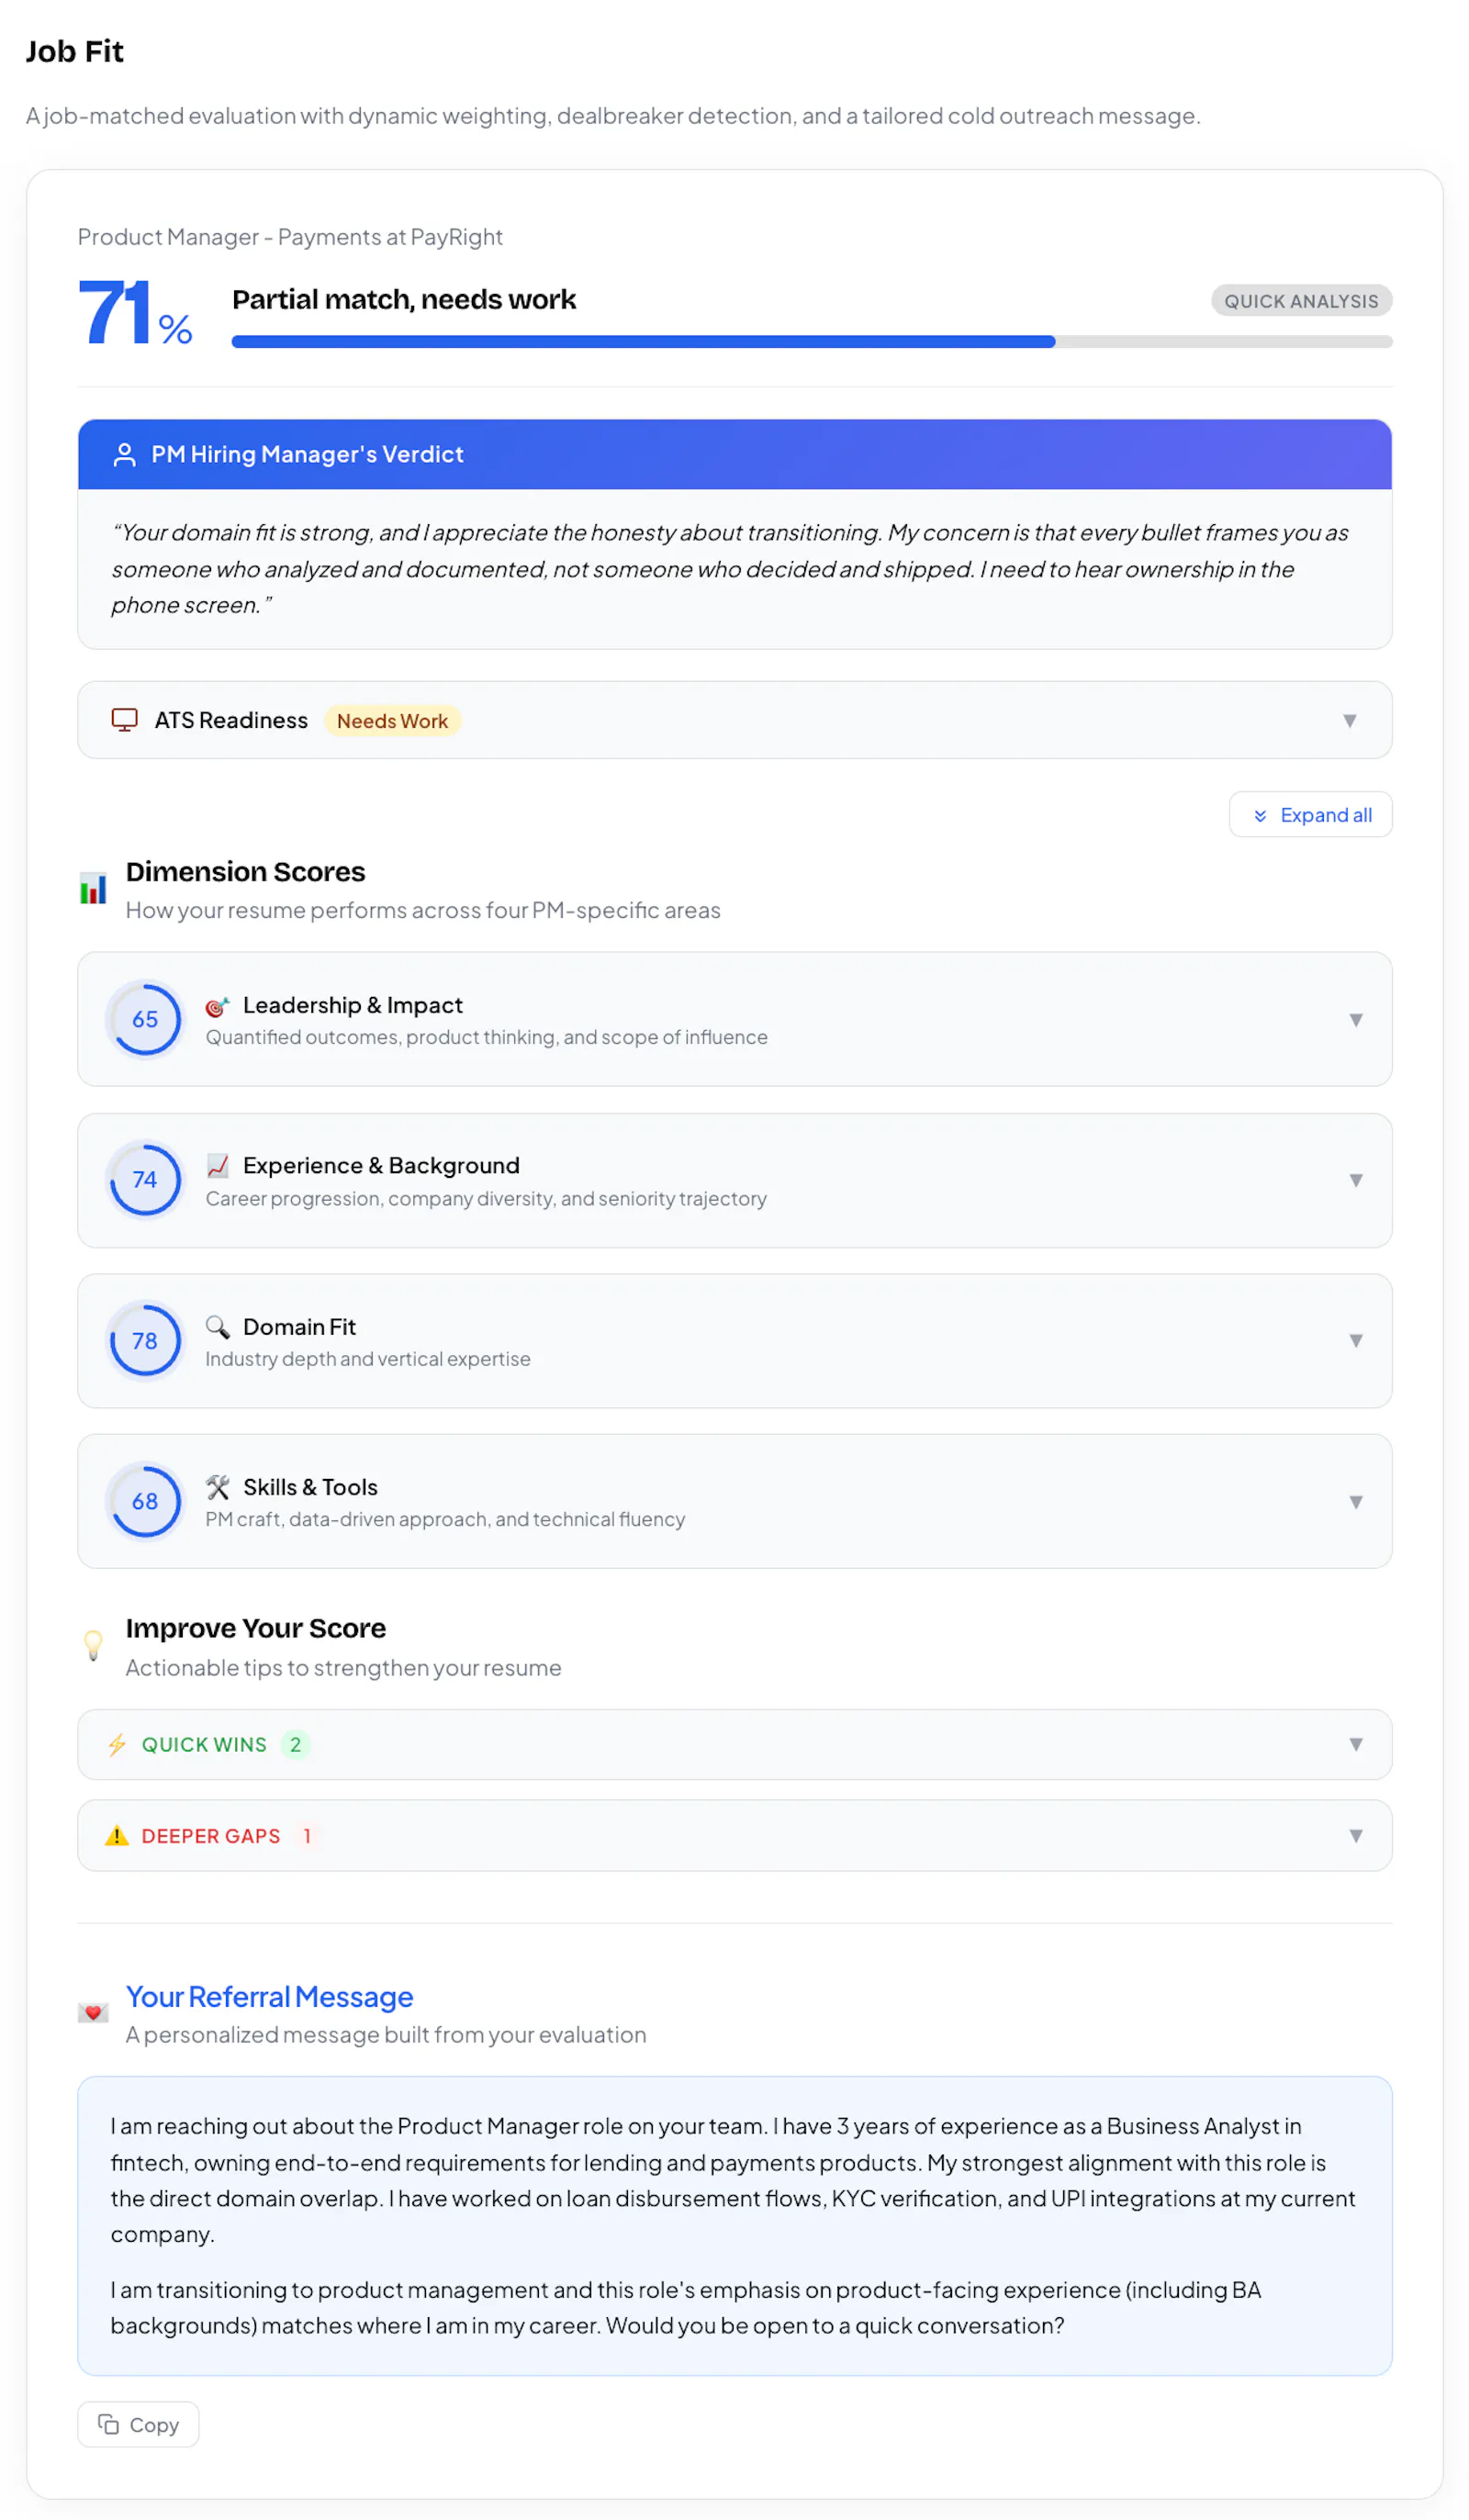Click the person icon in Hiring Manager's Verdict header
Screen dimensions: 1469x2520
click(124, 454)
